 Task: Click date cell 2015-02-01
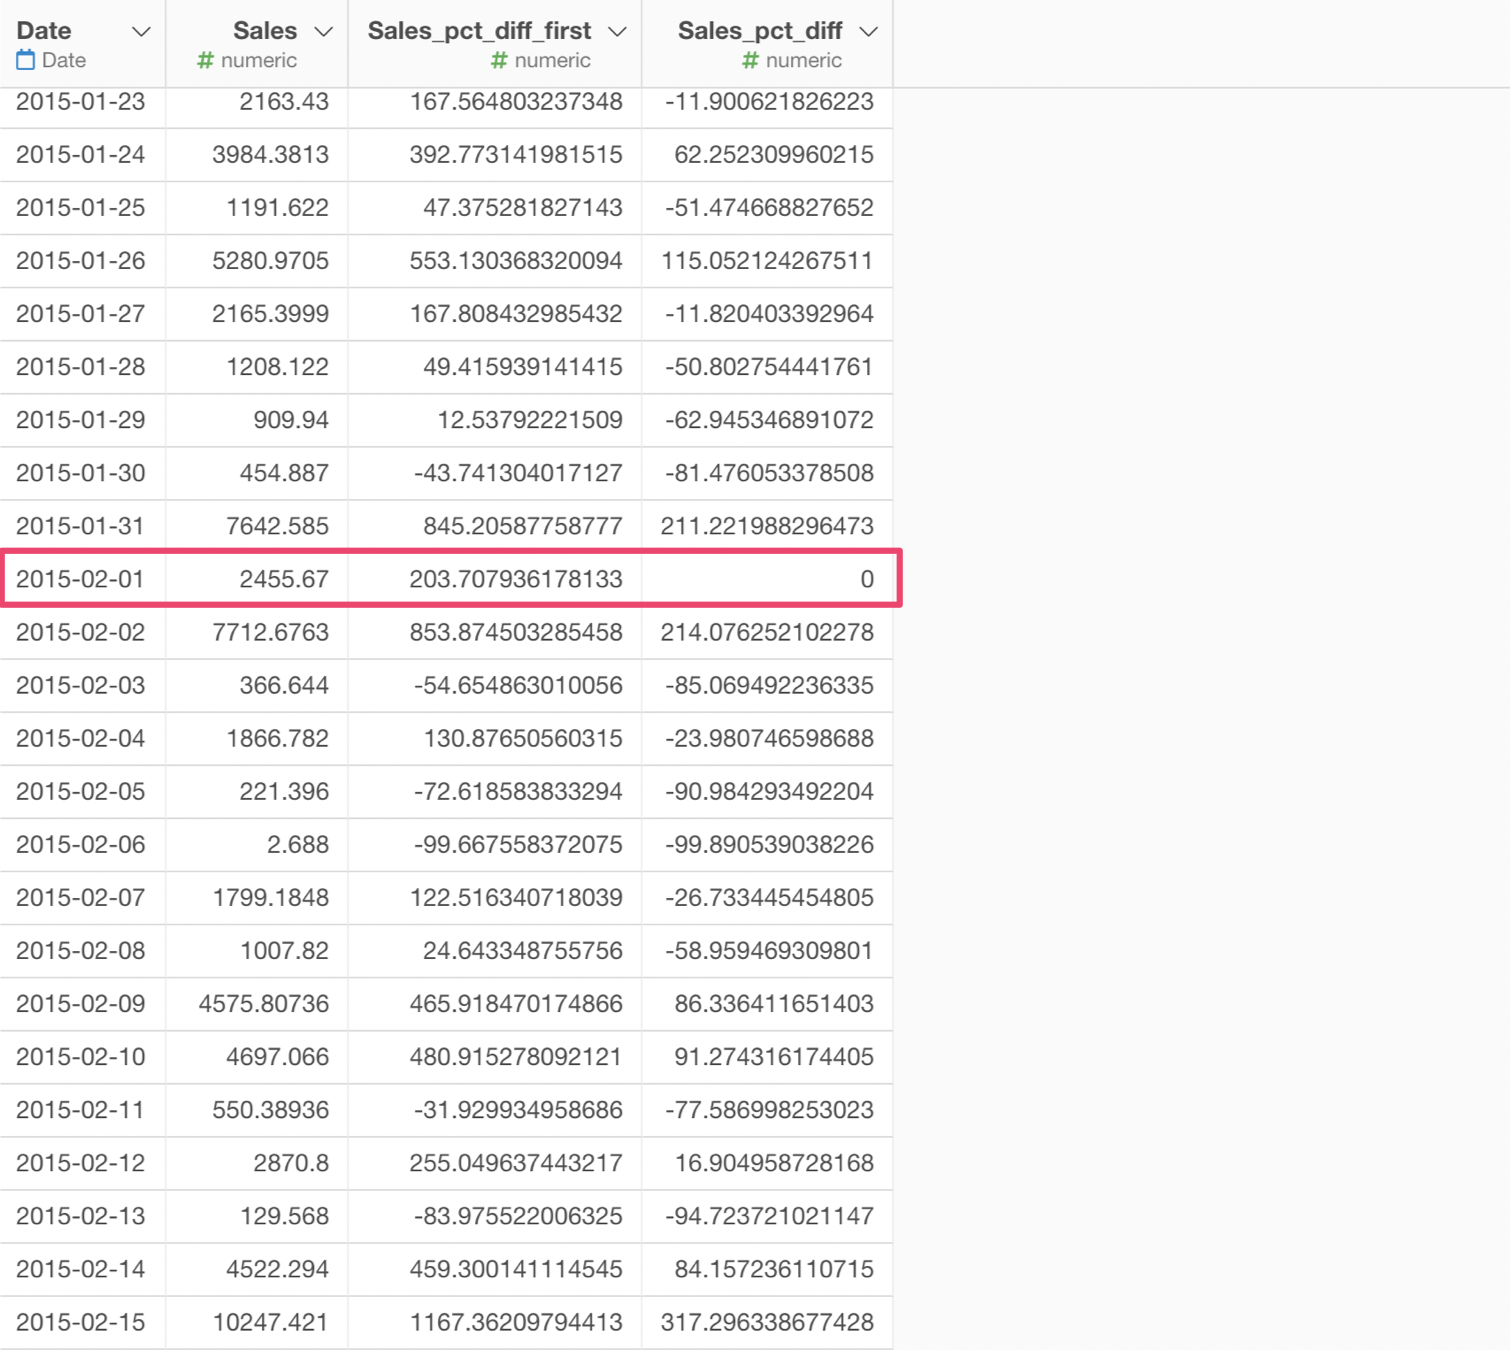coord(81,579)
